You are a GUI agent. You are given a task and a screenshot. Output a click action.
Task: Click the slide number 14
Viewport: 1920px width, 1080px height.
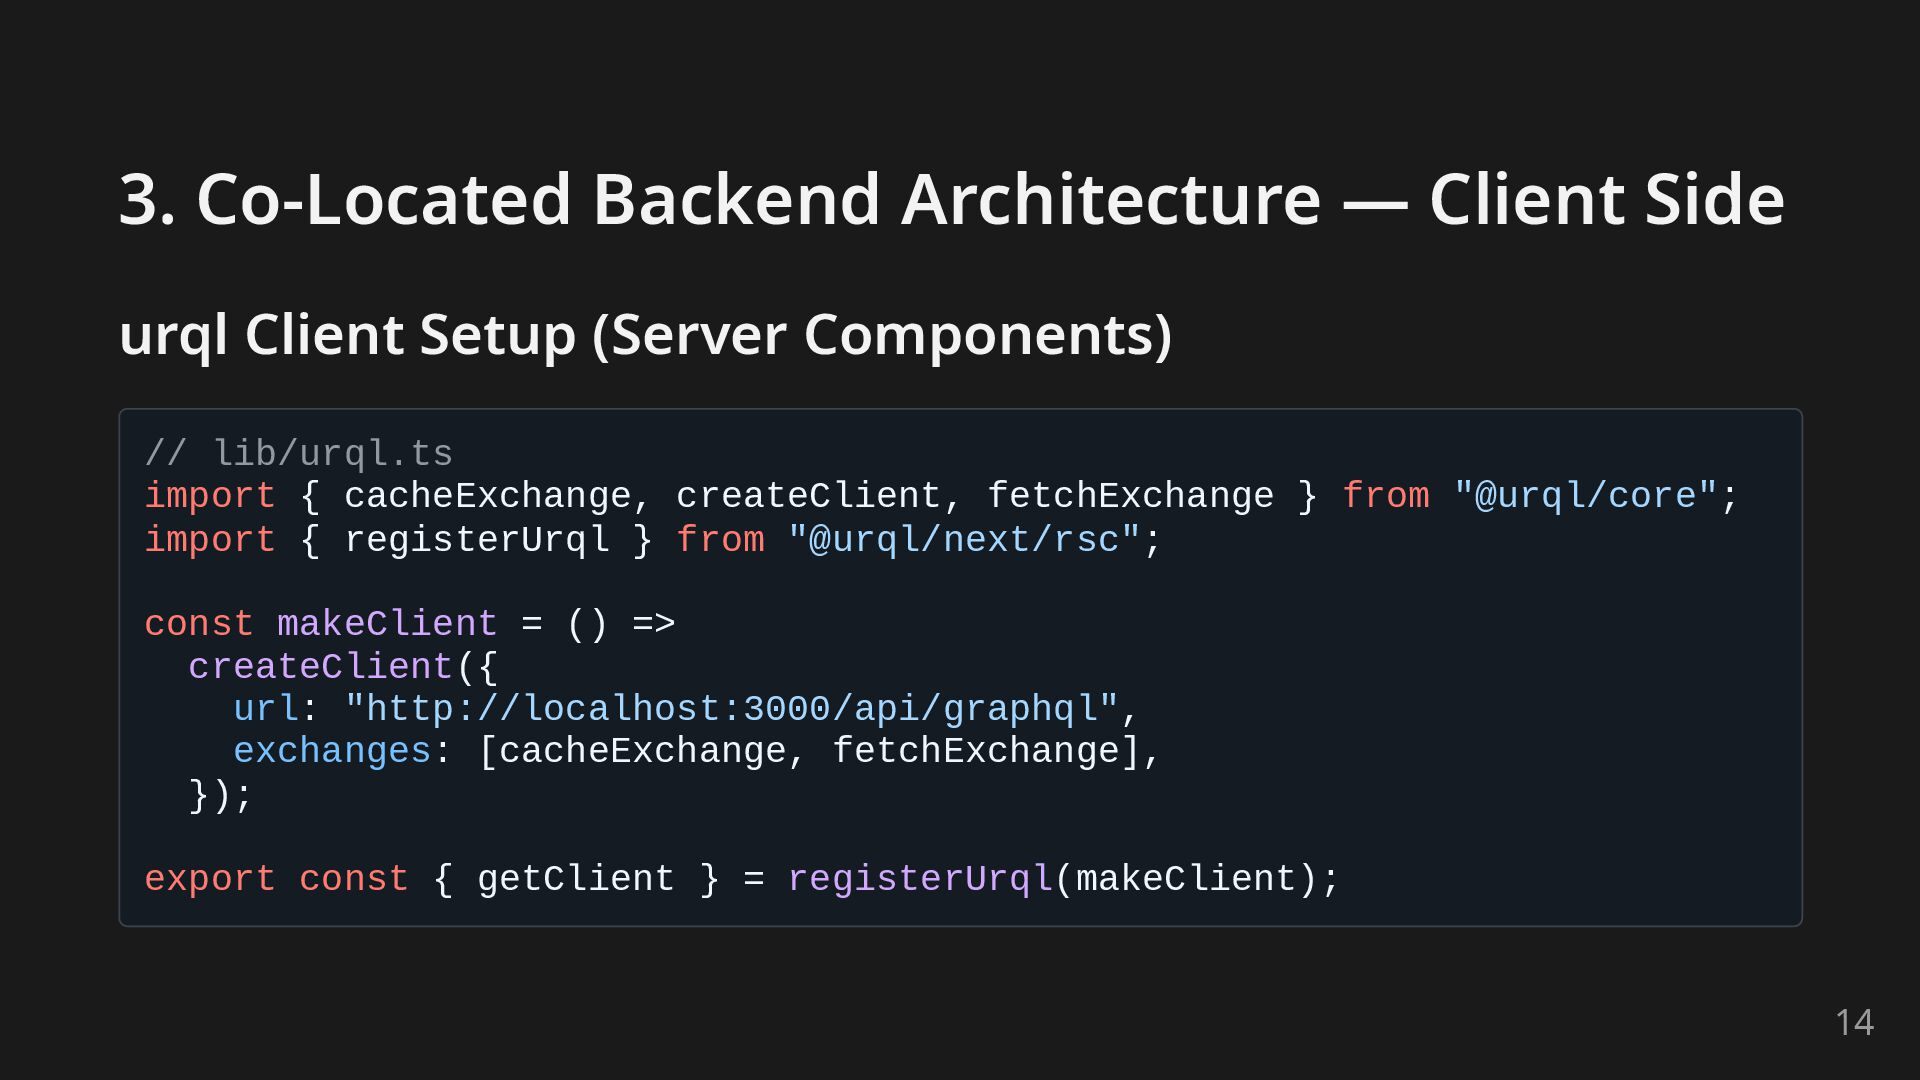click(x=1854, y=1022)
